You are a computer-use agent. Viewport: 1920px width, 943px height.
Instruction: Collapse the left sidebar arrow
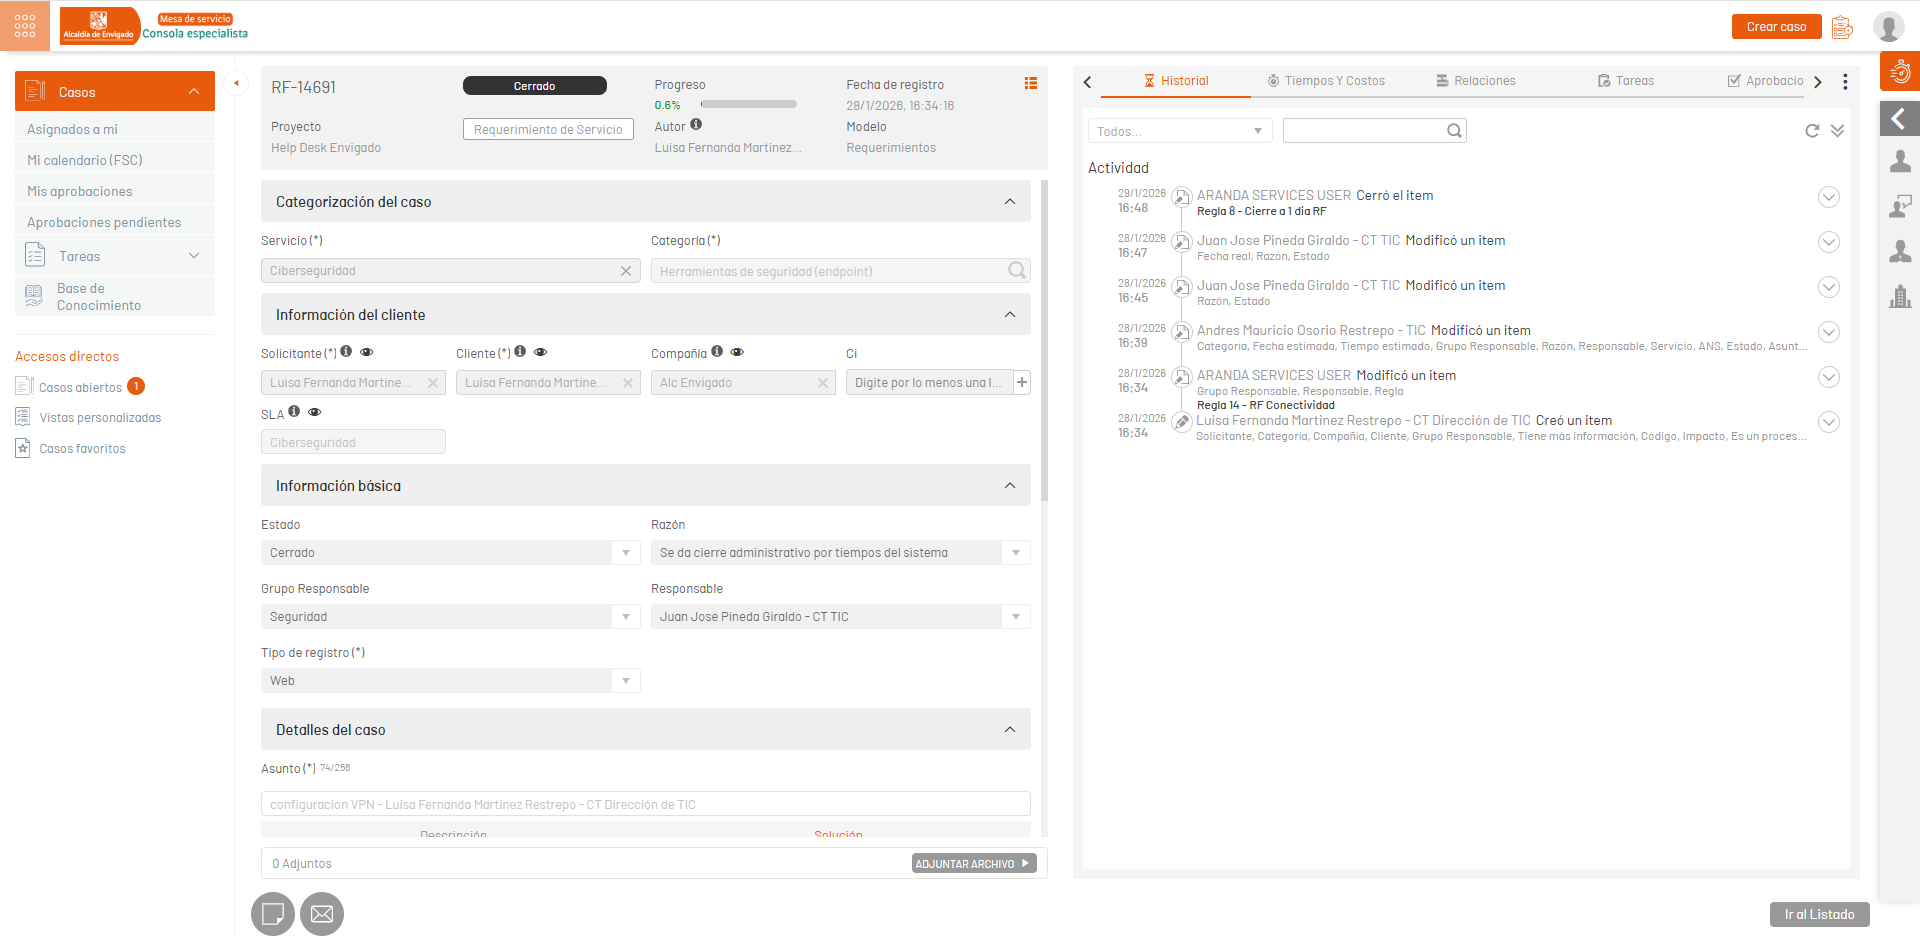[x=236, y=83]
